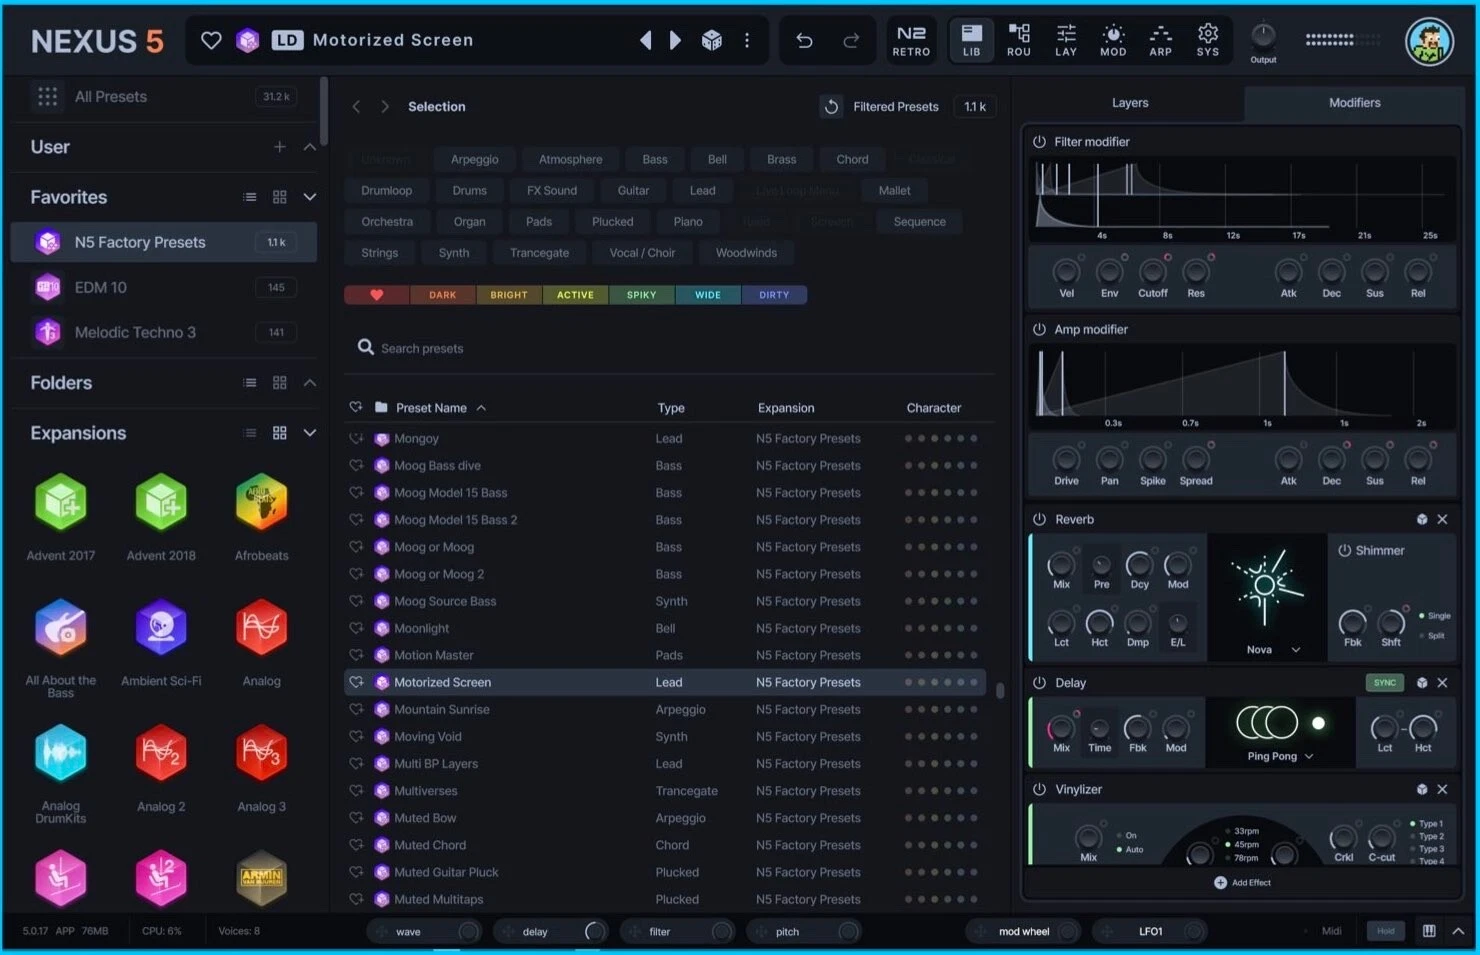This screenshot has width=1480, height=955.
Task: Toggle the Amp modifier power button
Action: click(x=1039, y=329)
